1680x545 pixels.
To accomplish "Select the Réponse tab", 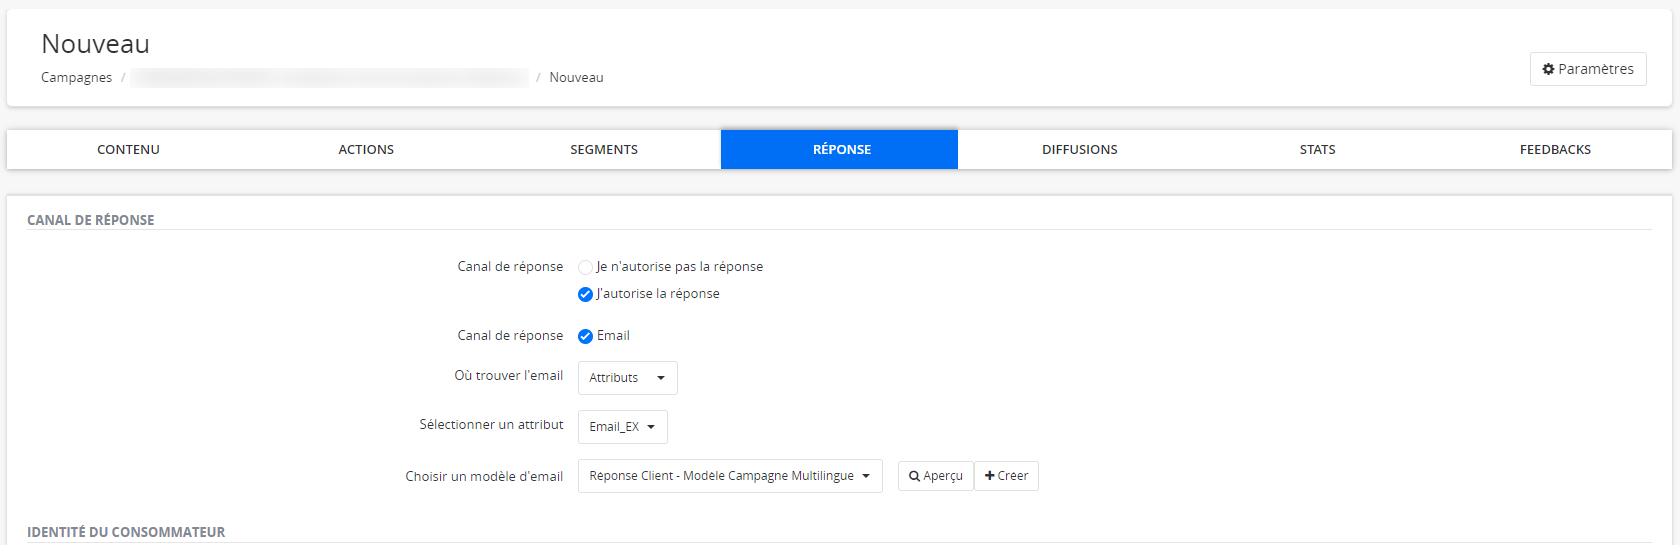I will [840, 150].
